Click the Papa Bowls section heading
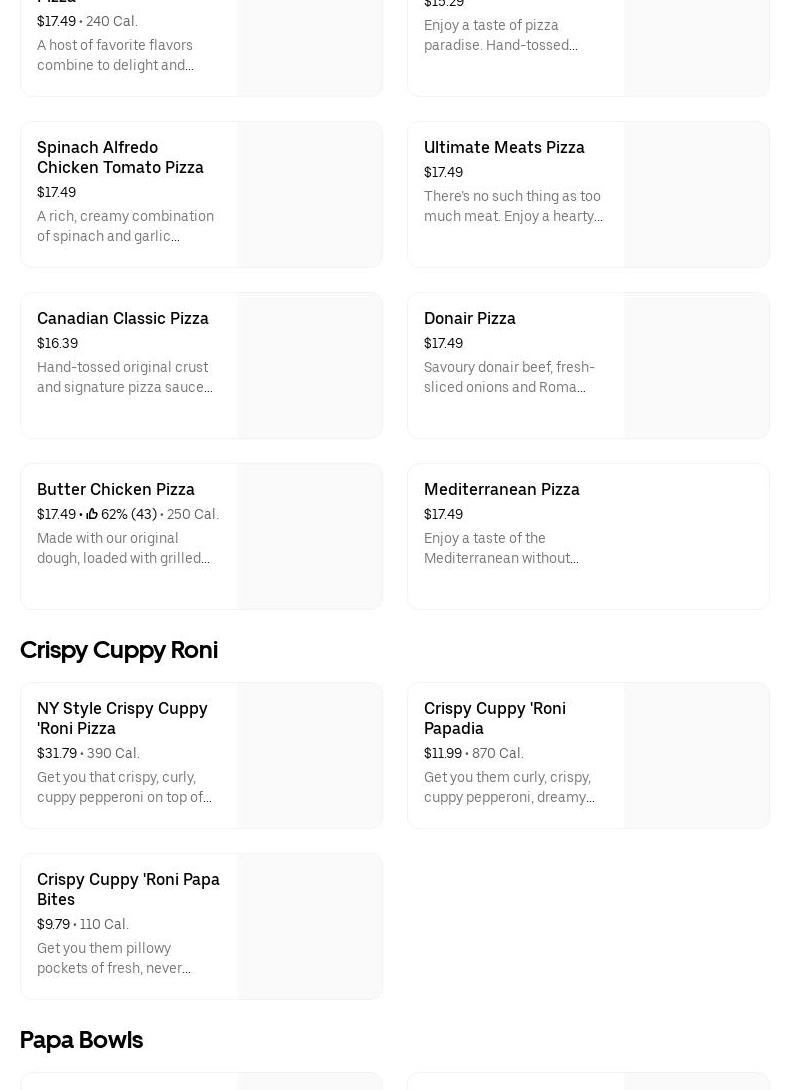 [82, 1040]
